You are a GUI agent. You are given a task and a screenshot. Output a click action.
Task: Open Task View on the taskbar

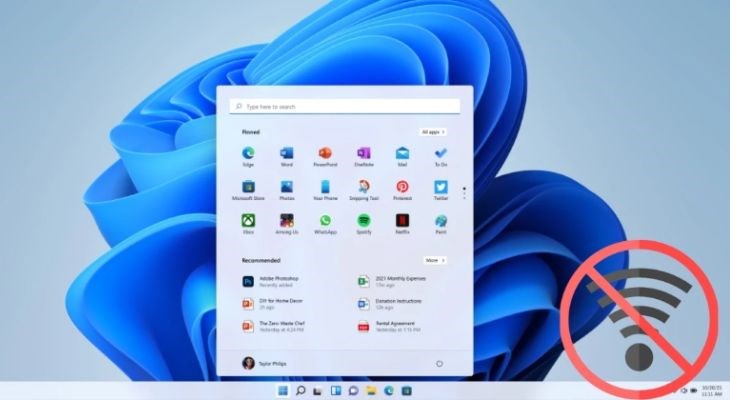click(318, 391)
